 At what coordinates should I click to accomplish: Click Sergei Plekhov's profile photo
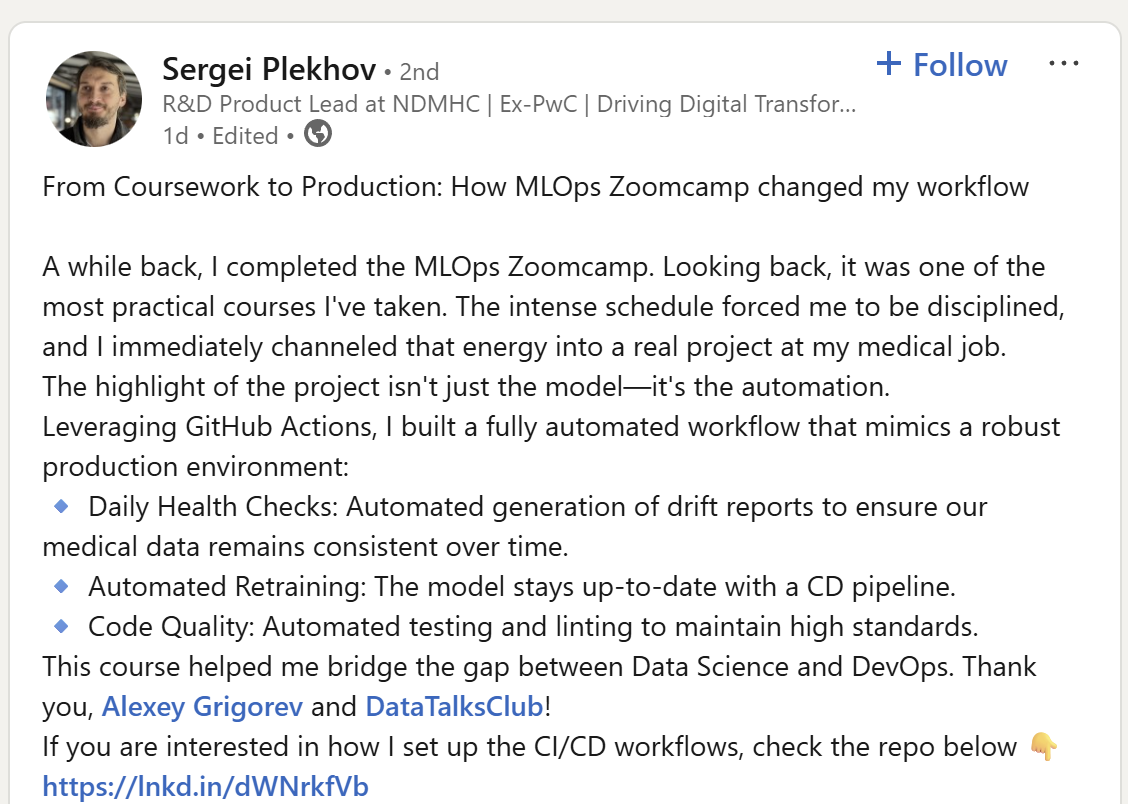94,99
